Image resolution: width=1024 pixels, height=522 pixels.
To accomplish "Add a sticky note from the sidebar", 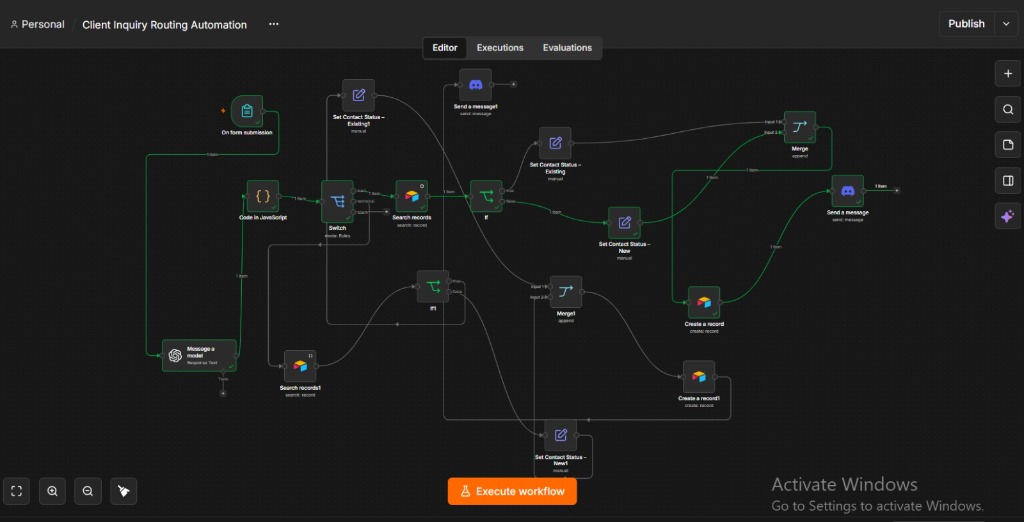I will pyautogui.click(x=1007, y=144).
